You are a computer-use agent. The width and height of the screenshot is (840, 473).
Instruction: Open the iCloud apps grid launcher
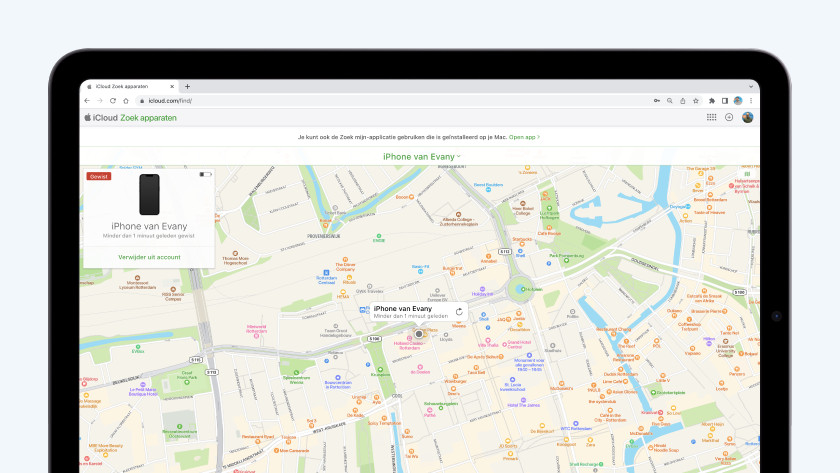point(711,117)
